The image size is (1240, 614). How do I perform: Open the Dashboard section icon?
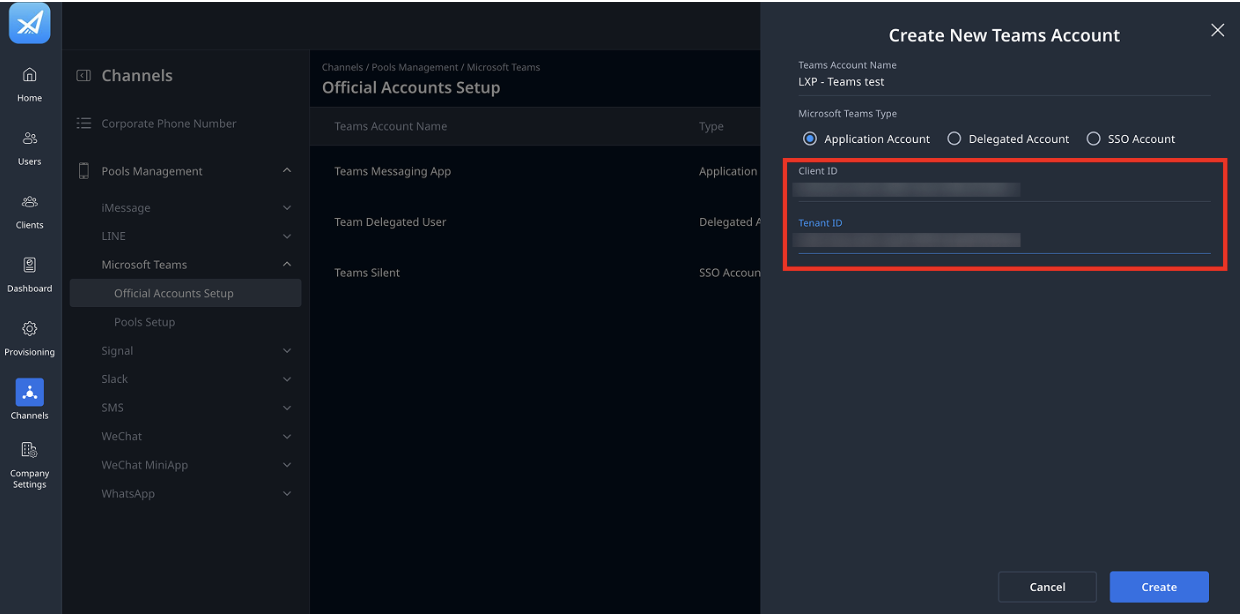point(30,265)
